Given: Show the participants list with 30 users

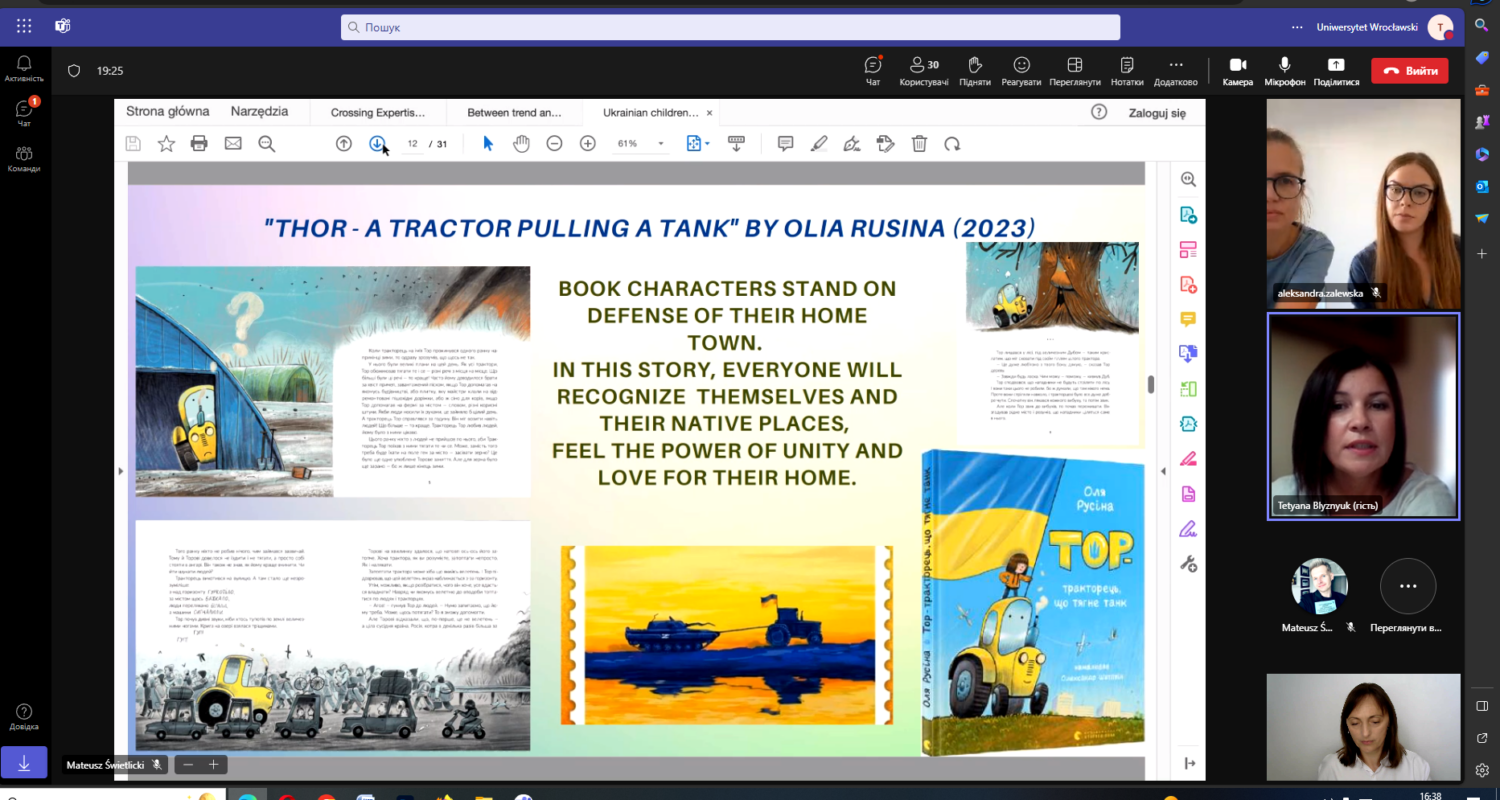Looking at the screenshot, I should [923, 68].
